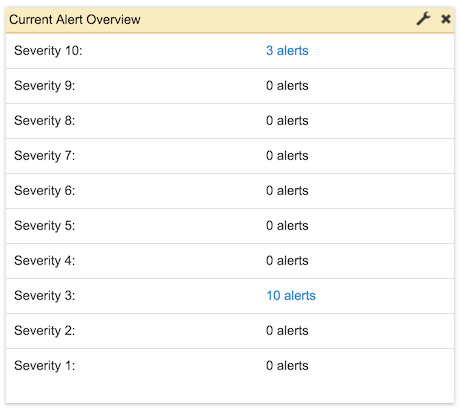Screen dimensions: 461x409
Task: Open widget settings with the wrench icon
Action: tap(423, 19)
